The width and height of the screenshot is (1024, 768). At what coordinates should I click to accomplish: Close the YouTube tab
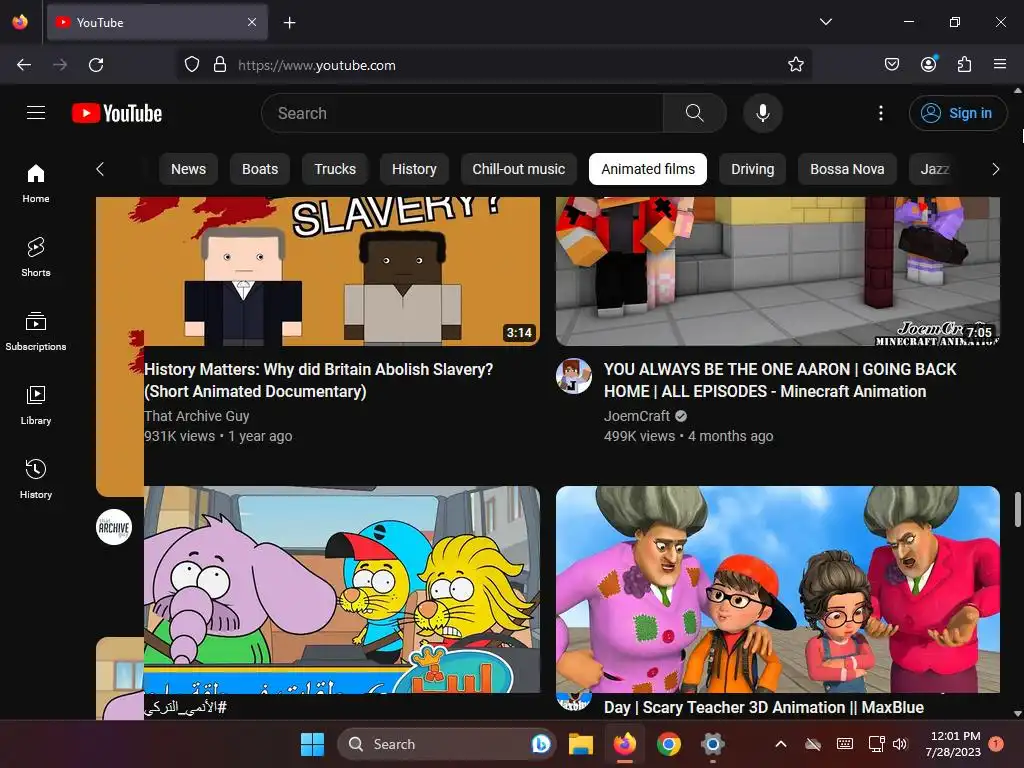coord(252,22)
